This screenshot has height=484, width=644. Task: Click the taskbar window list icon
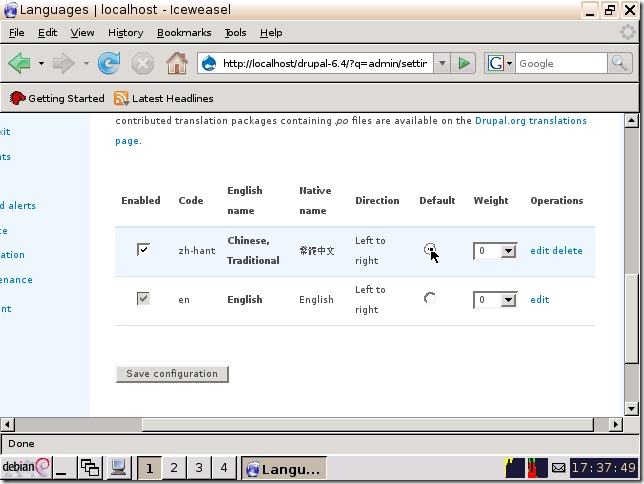pos(90,467)
